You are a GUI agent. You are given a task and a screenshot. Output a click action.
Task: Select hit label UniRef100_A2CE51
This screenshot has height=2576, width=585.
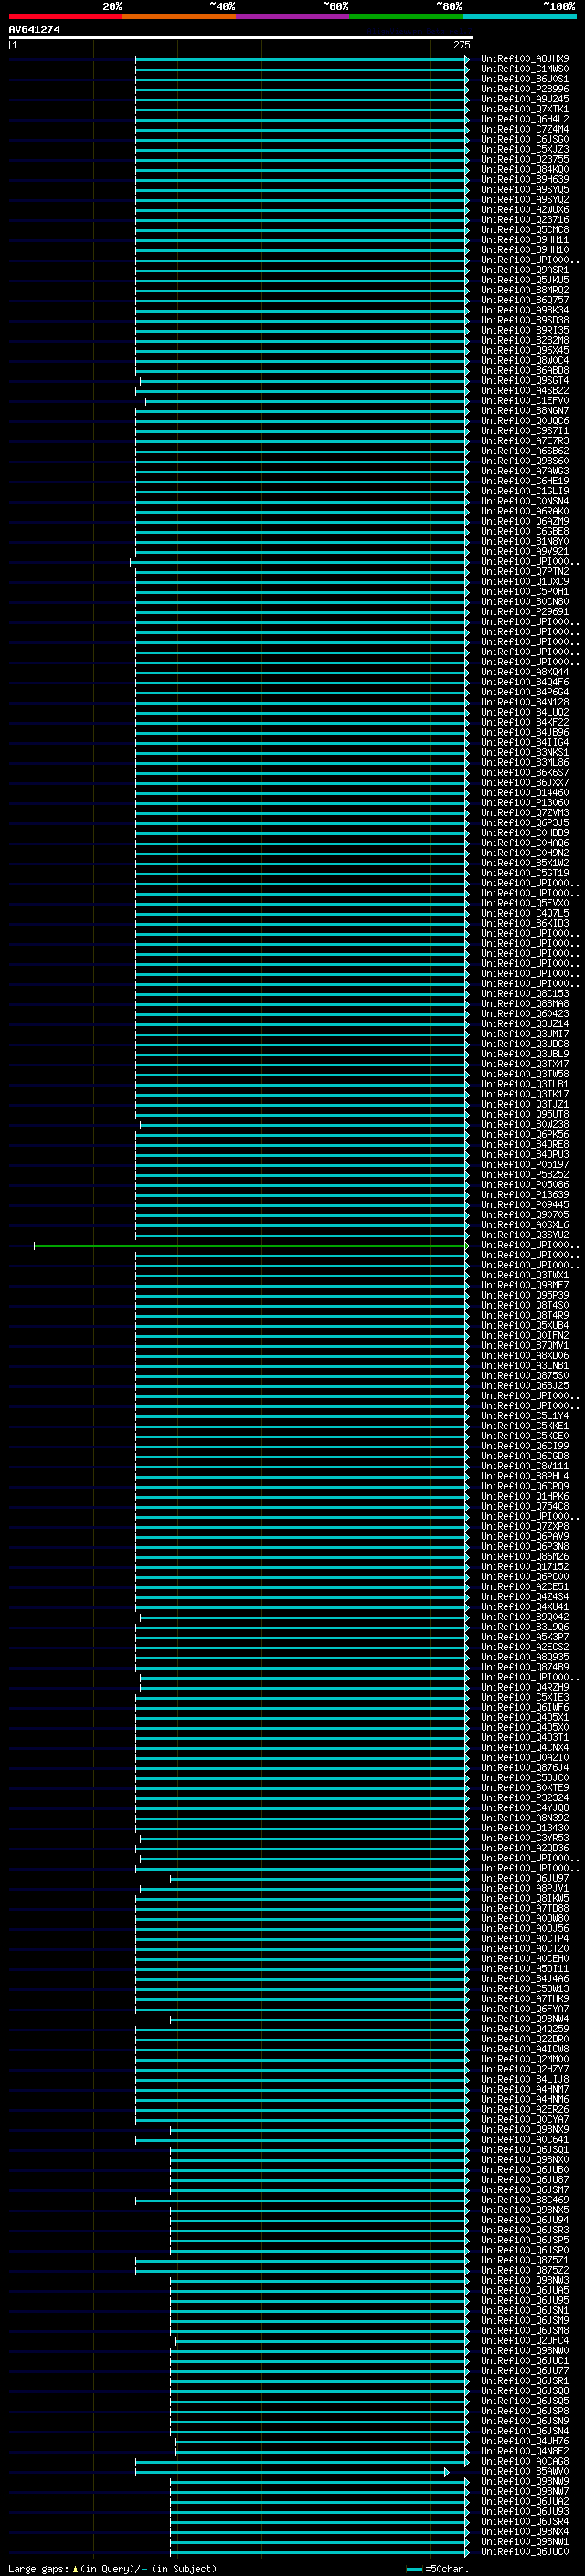pyautogui.click(x=525, y=1587)
